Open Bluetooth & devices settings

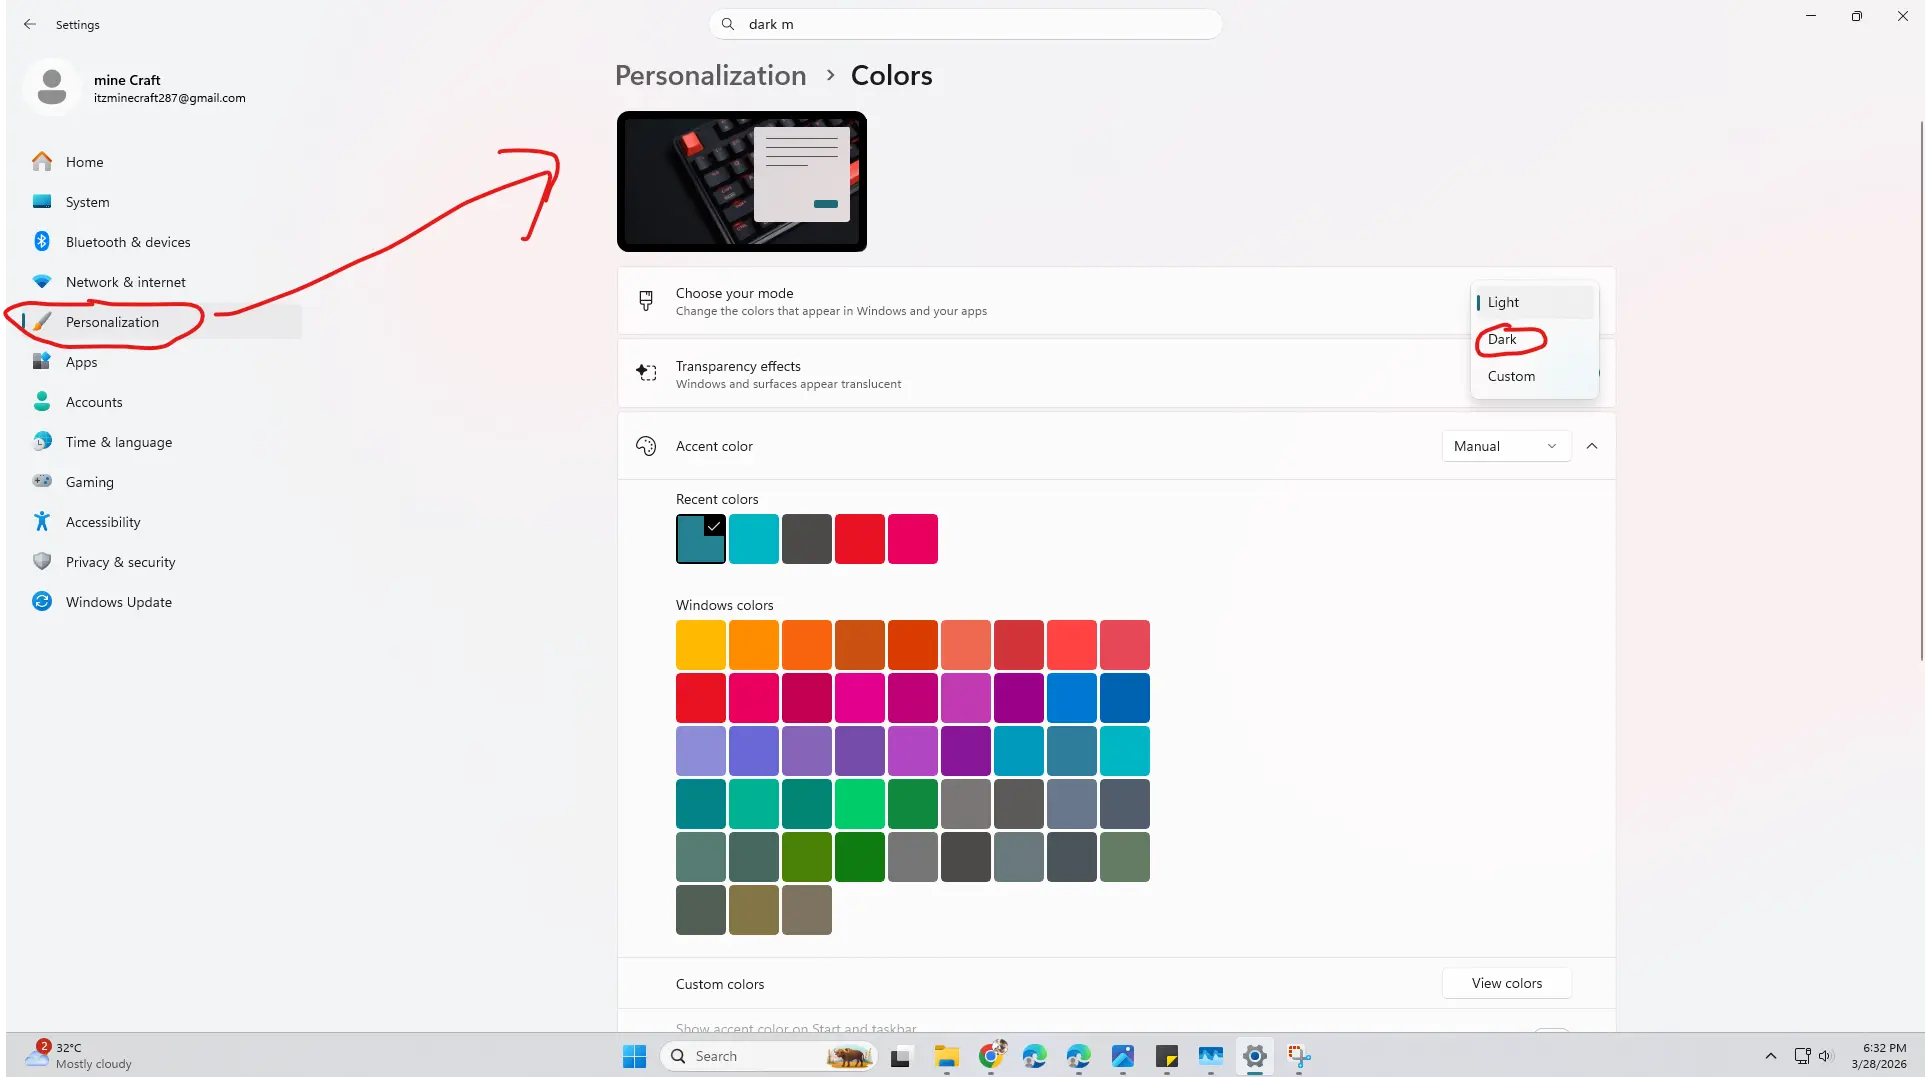pos(127,242)
